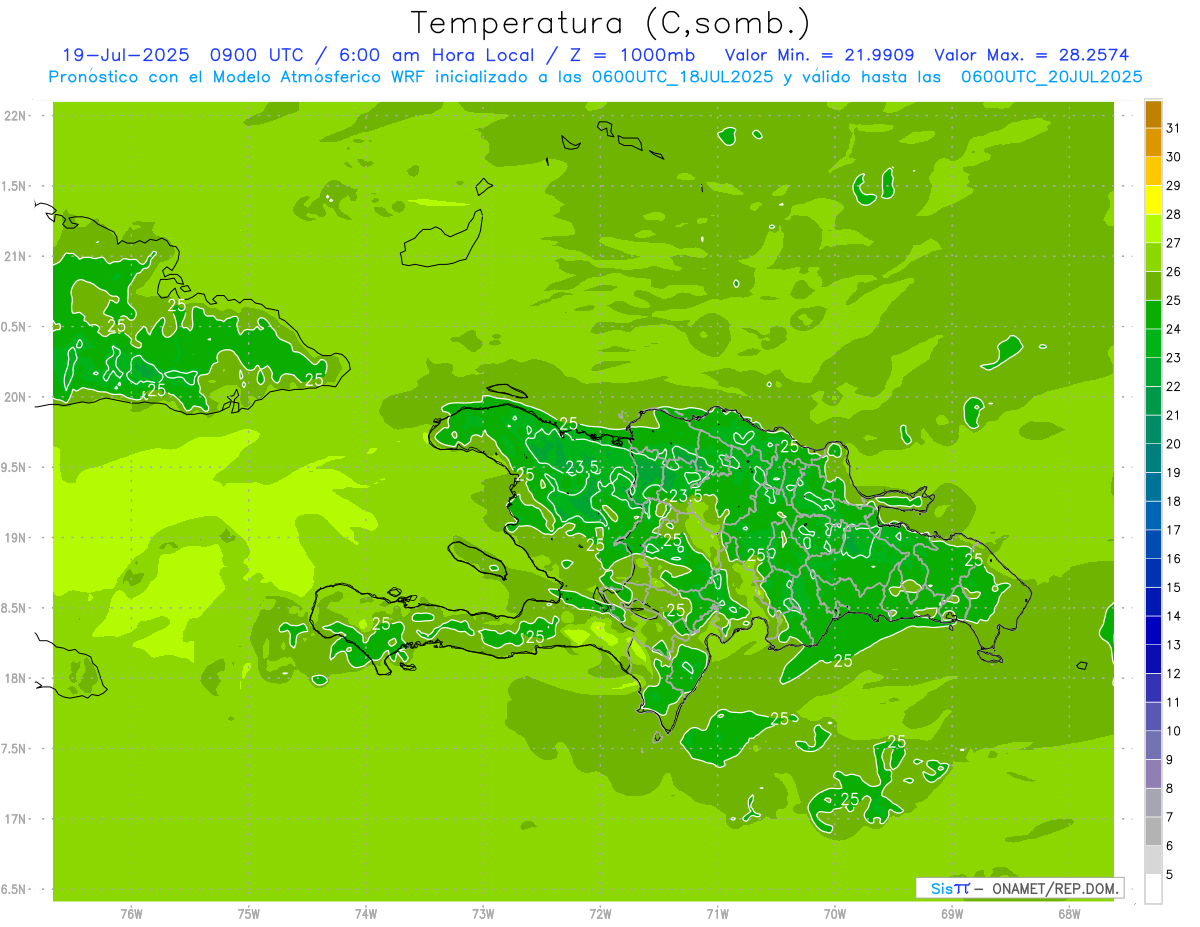Click the color bar swatch between 30 and 31
Image resolution: width=1200 pixels, height=927 pixels.
pyautogui.click(x=1153, y=143)
